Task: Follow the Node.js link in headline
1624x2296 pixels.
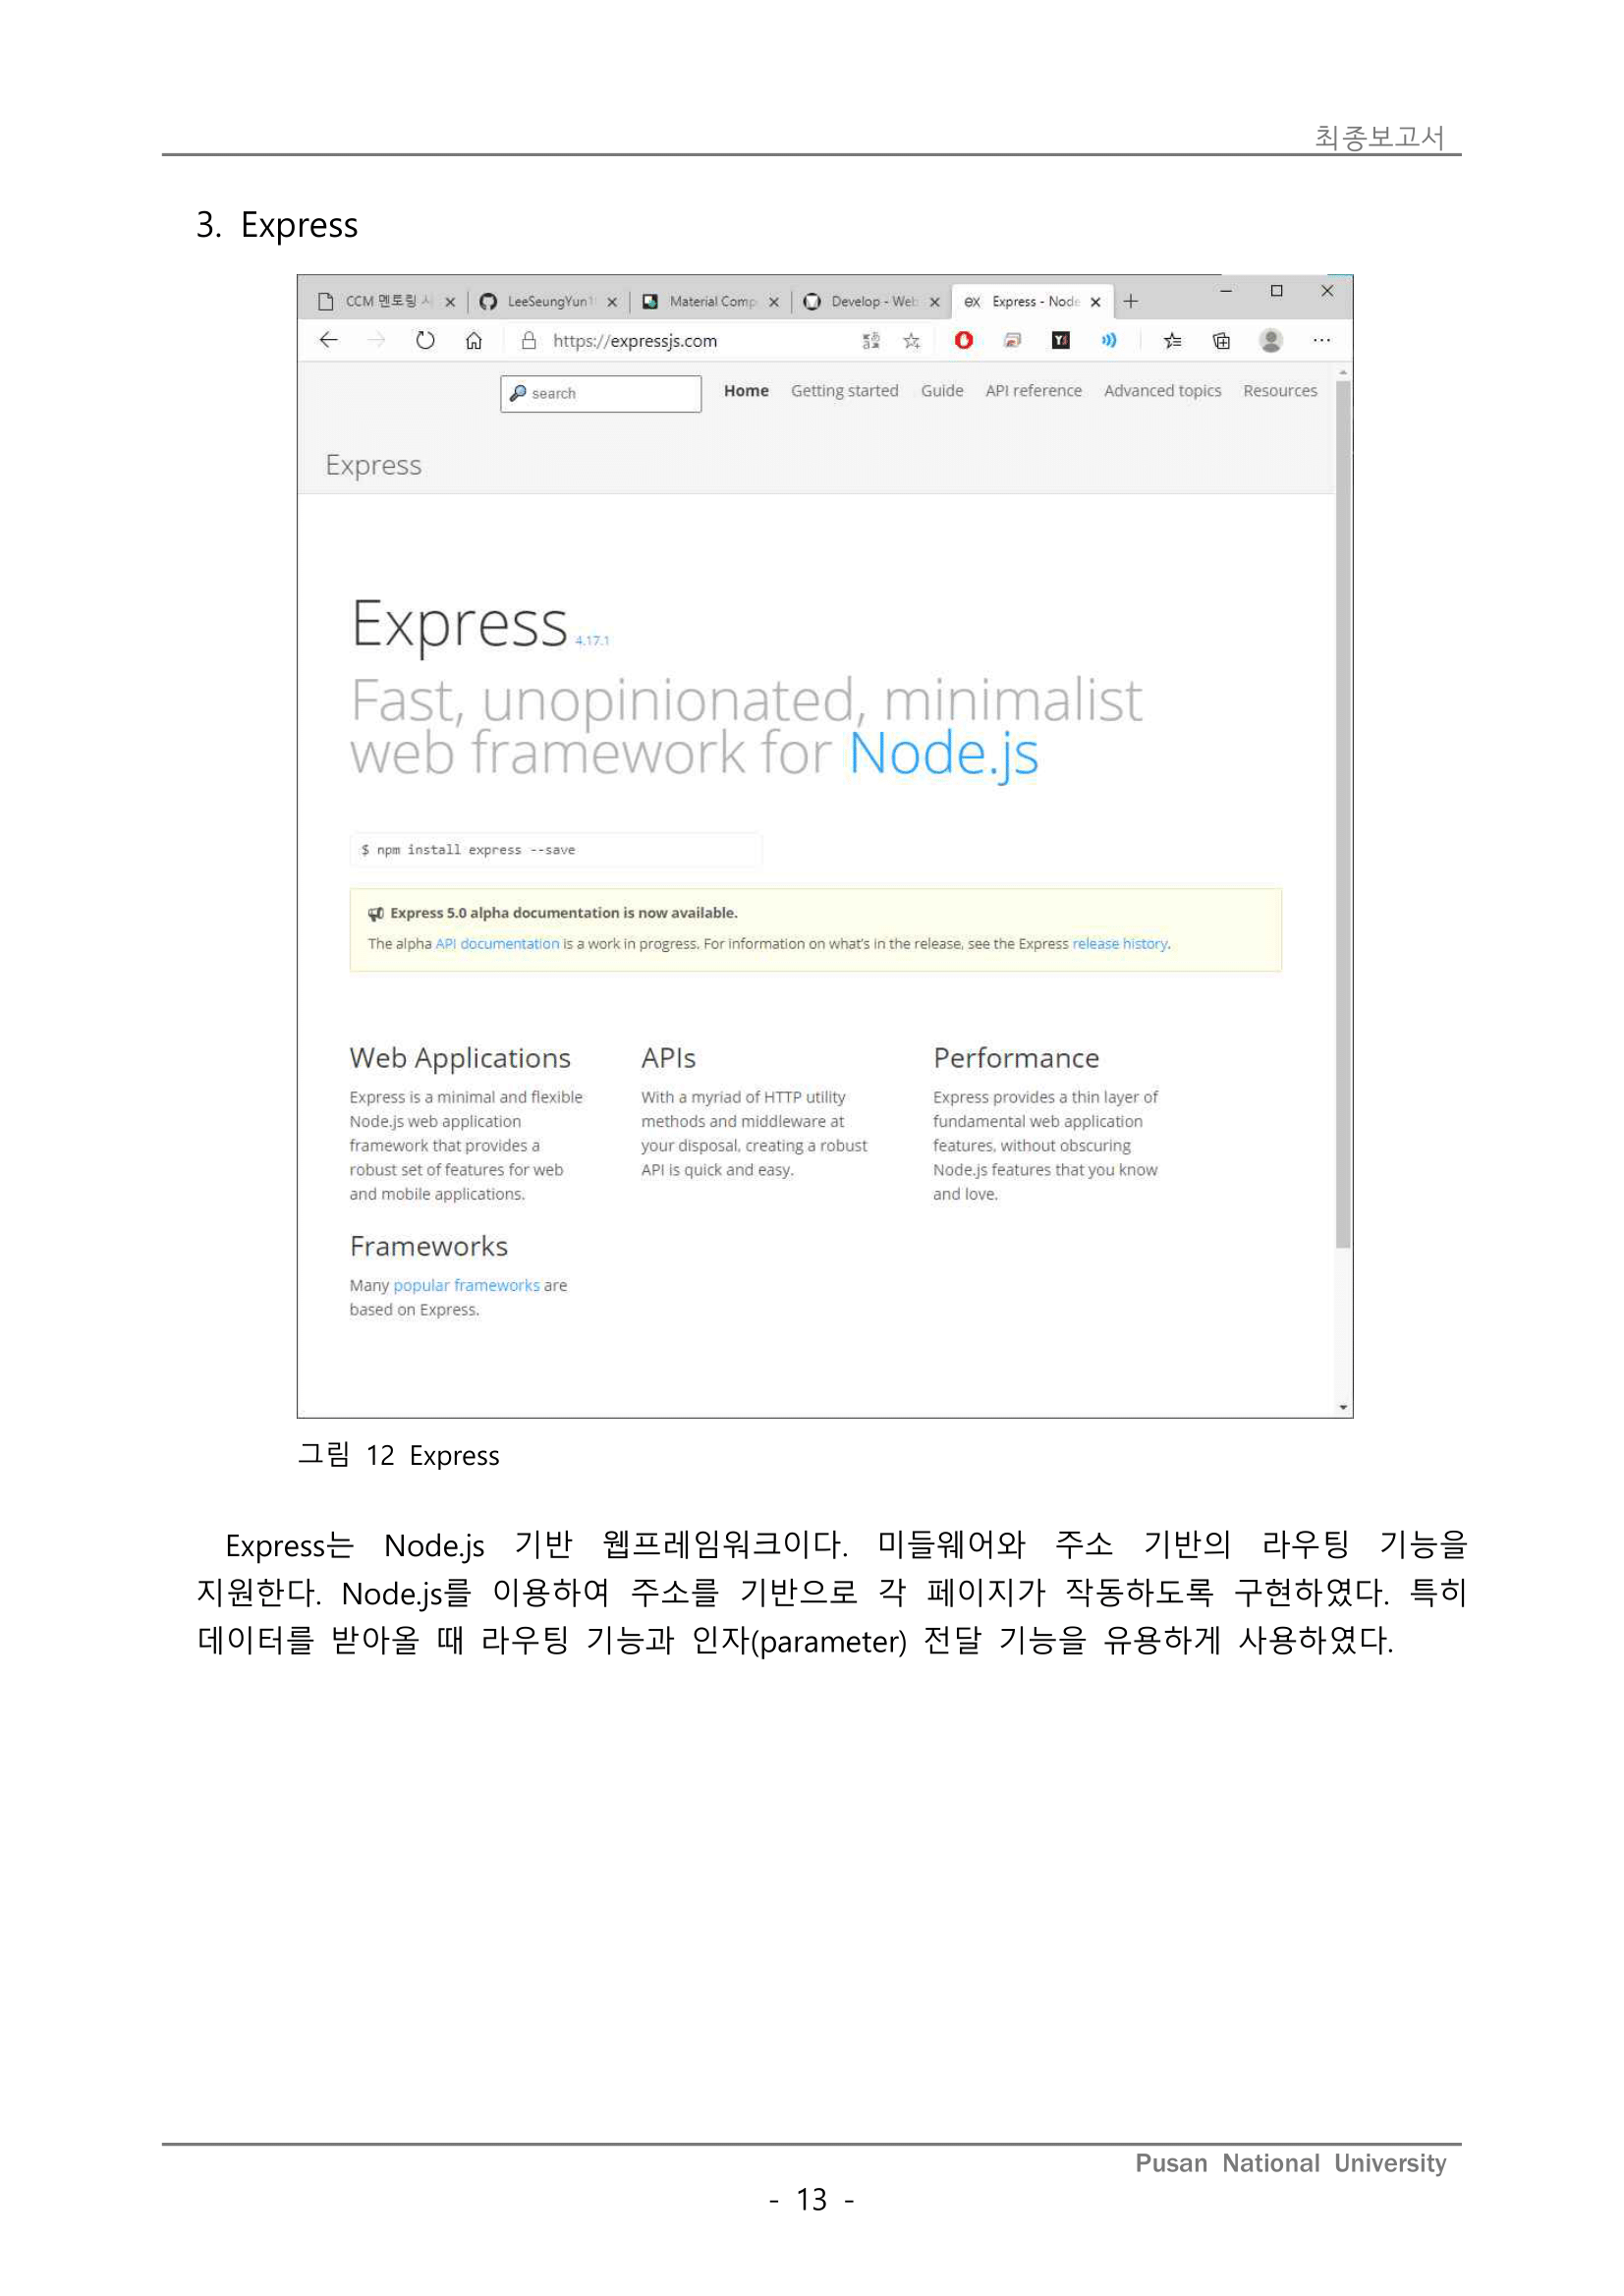Action: point(943,753)
